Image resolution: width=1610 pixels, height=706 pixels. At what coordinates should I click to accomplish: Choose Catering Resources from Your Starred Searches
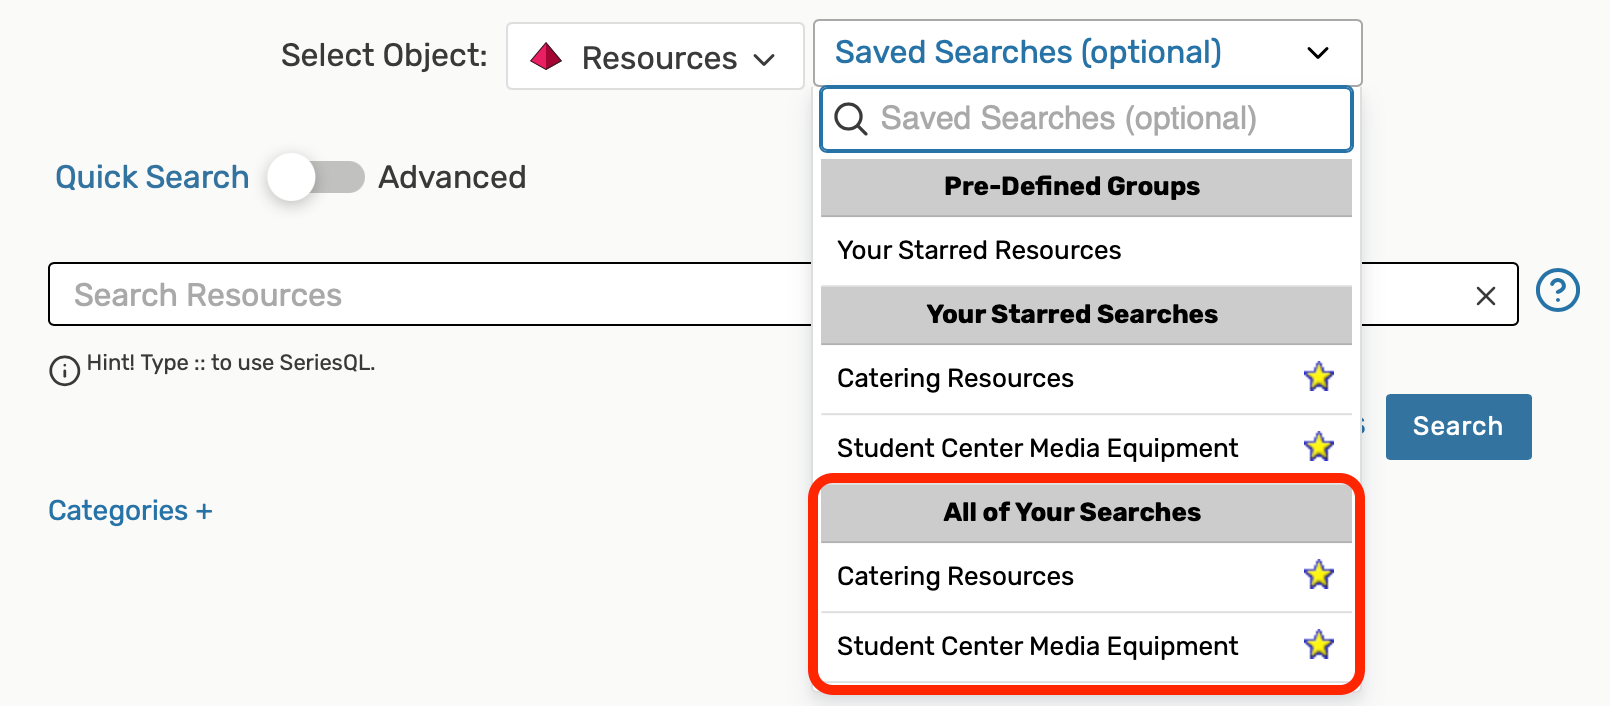pyautogui.click(x=955, y=378)
